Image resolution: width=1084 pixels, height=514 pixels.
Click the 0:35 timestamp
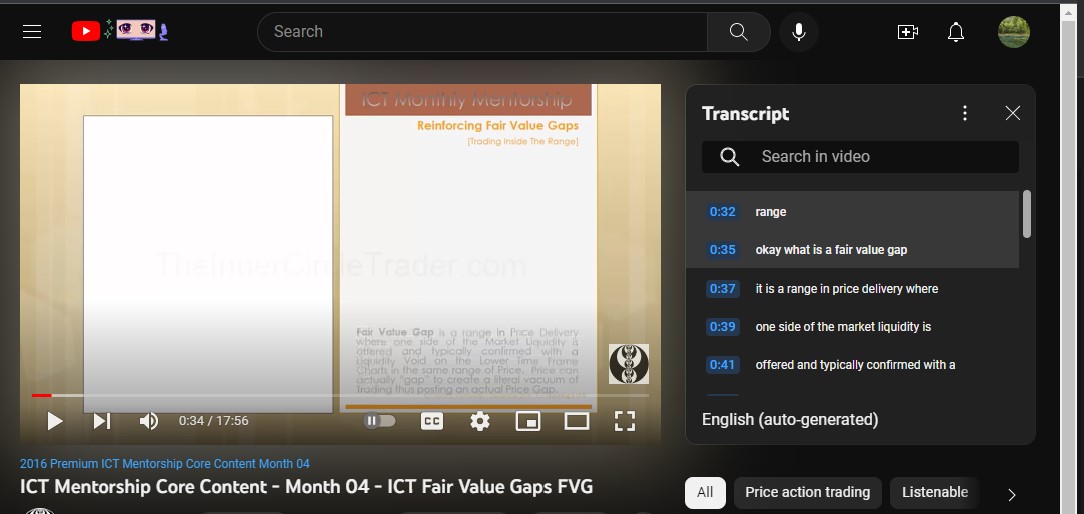[x=722, y=250]
